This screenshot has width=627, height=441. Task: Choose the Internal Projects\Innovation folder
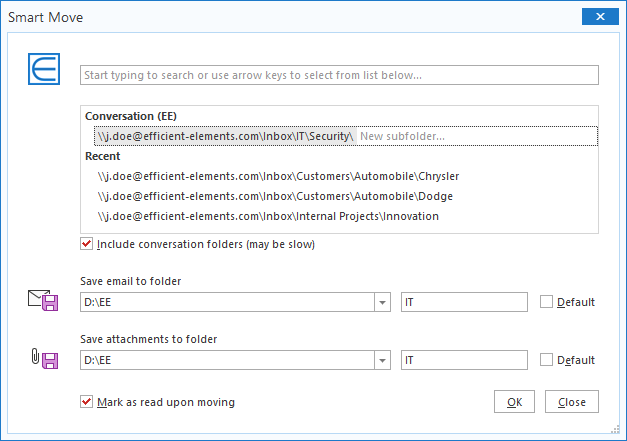268,216
